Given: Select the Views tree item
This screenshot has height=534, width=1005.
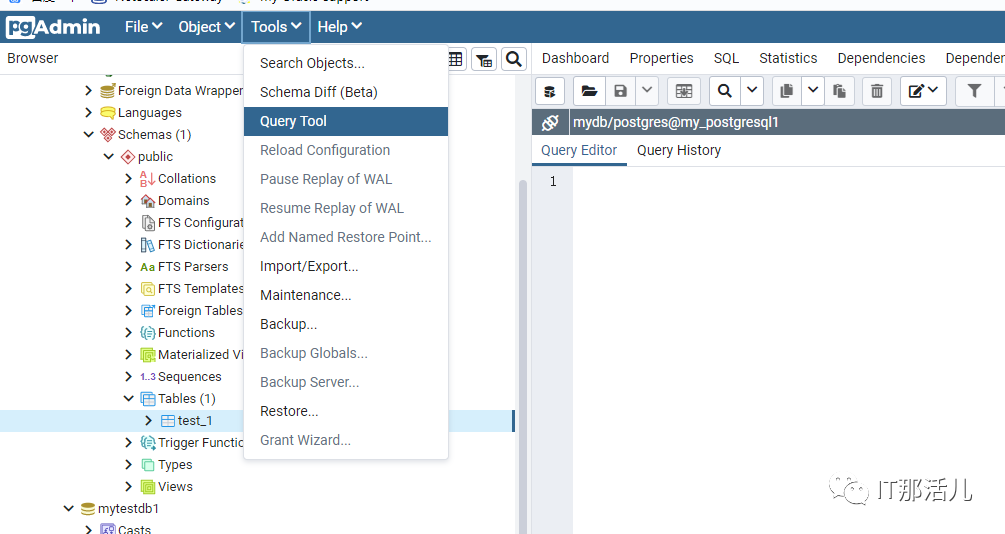Looking at the screenshot, I should [x=175, y=487].
